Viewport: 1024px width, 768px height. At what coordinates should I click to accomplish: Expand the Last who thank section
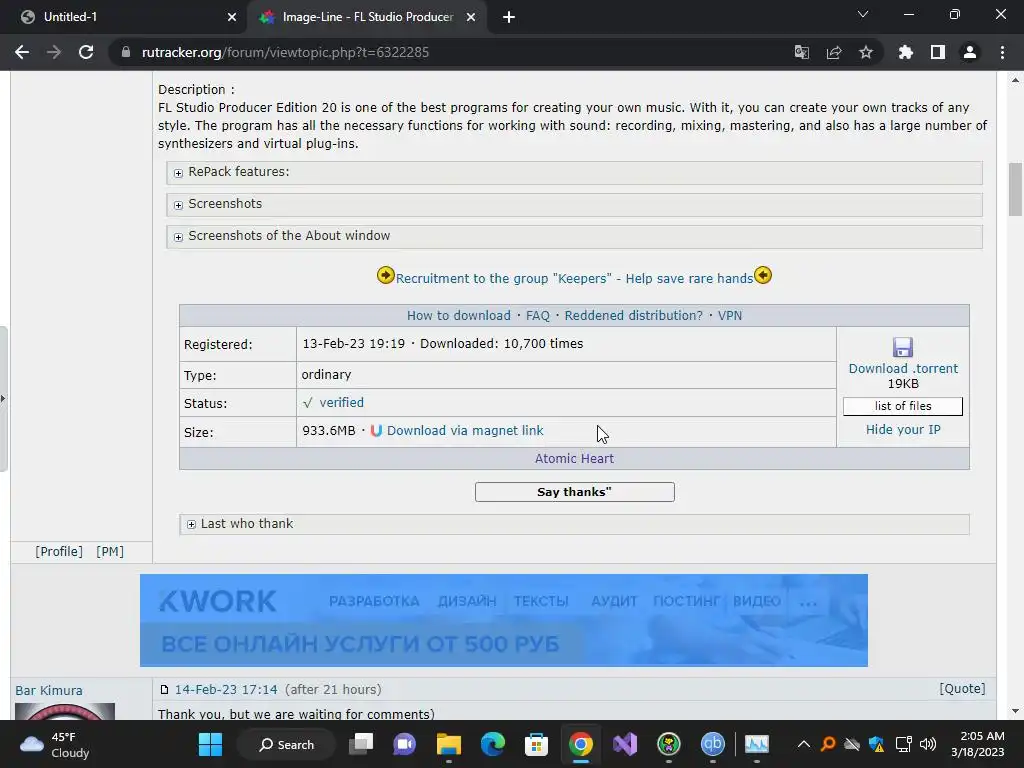click(575, 524)
